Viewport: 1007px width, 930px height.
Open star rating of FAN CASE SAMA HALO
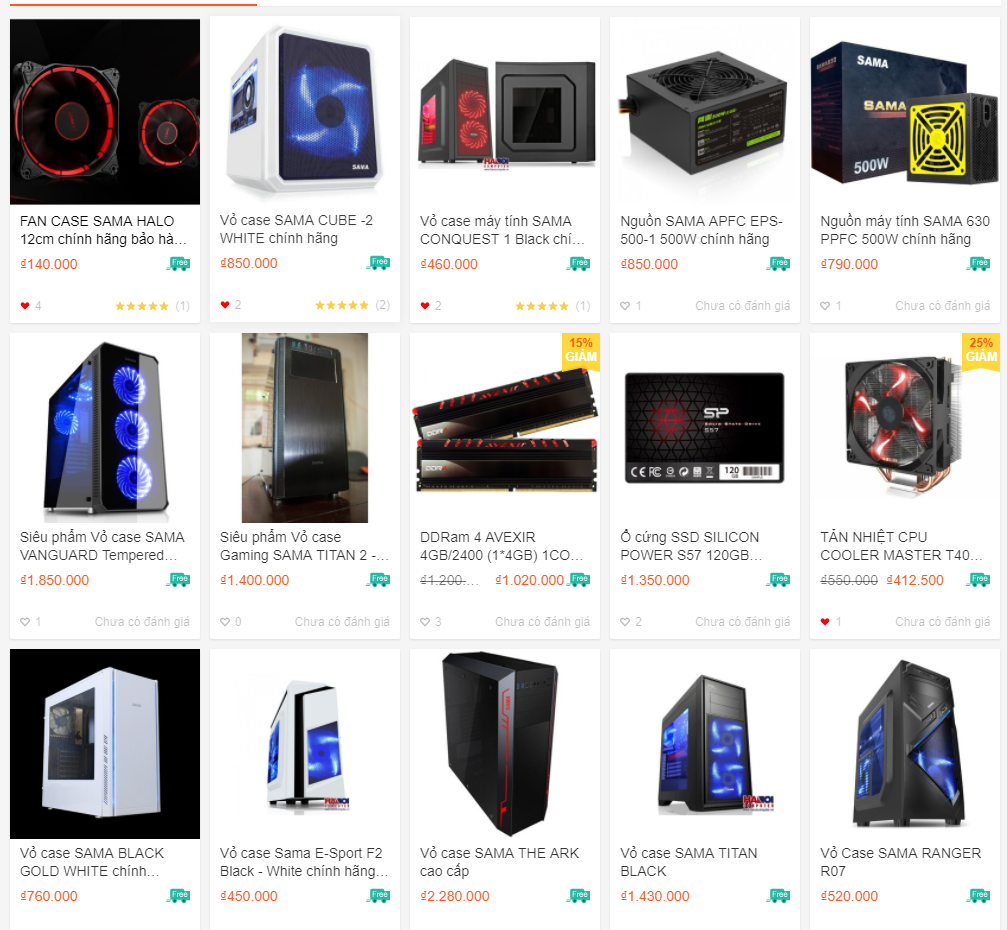click(x=141, y=306)
